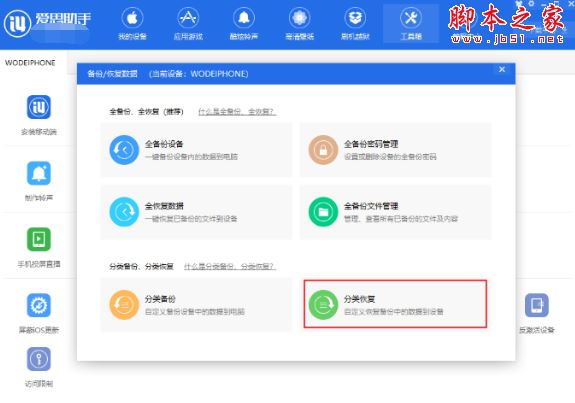
Task: Click the 手机投屏直播 sidebar label
Action: pos(39,264)
